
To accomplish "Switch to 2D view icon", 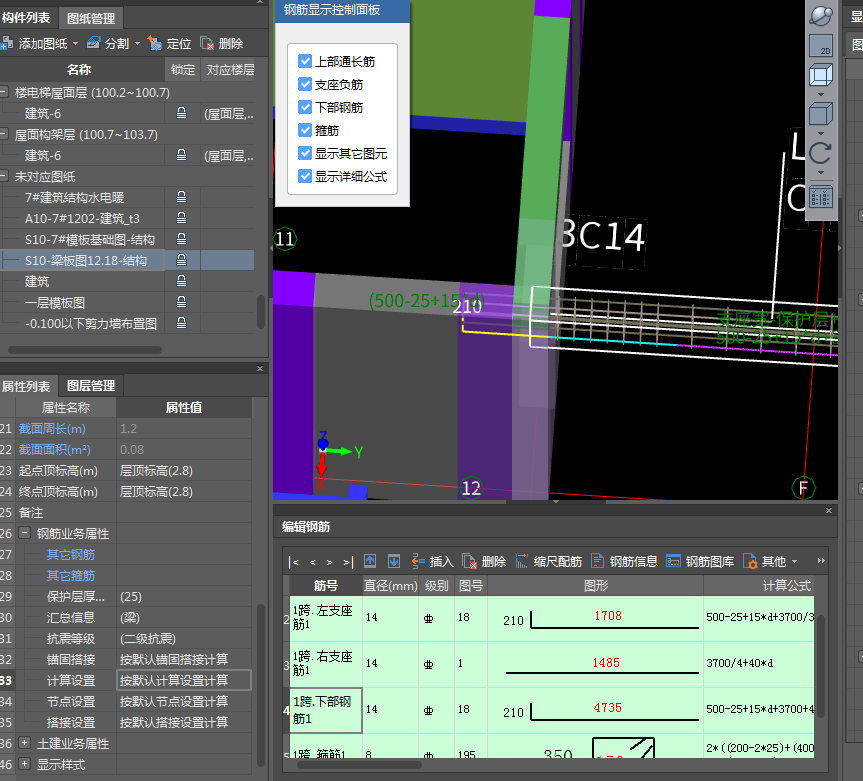I will click(x=821, y=46).
